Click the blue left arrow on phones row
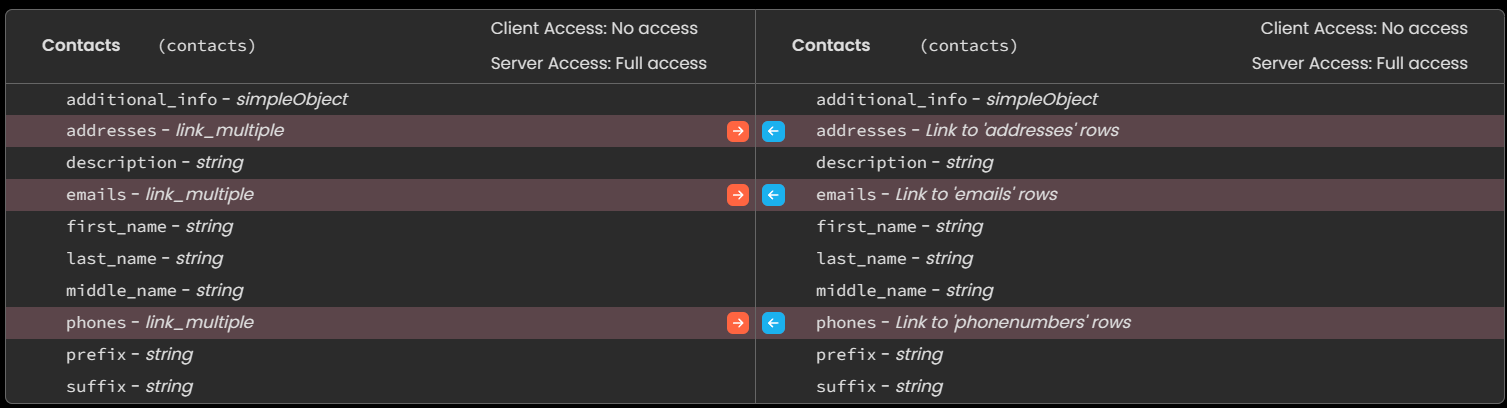 pos(773,323)
